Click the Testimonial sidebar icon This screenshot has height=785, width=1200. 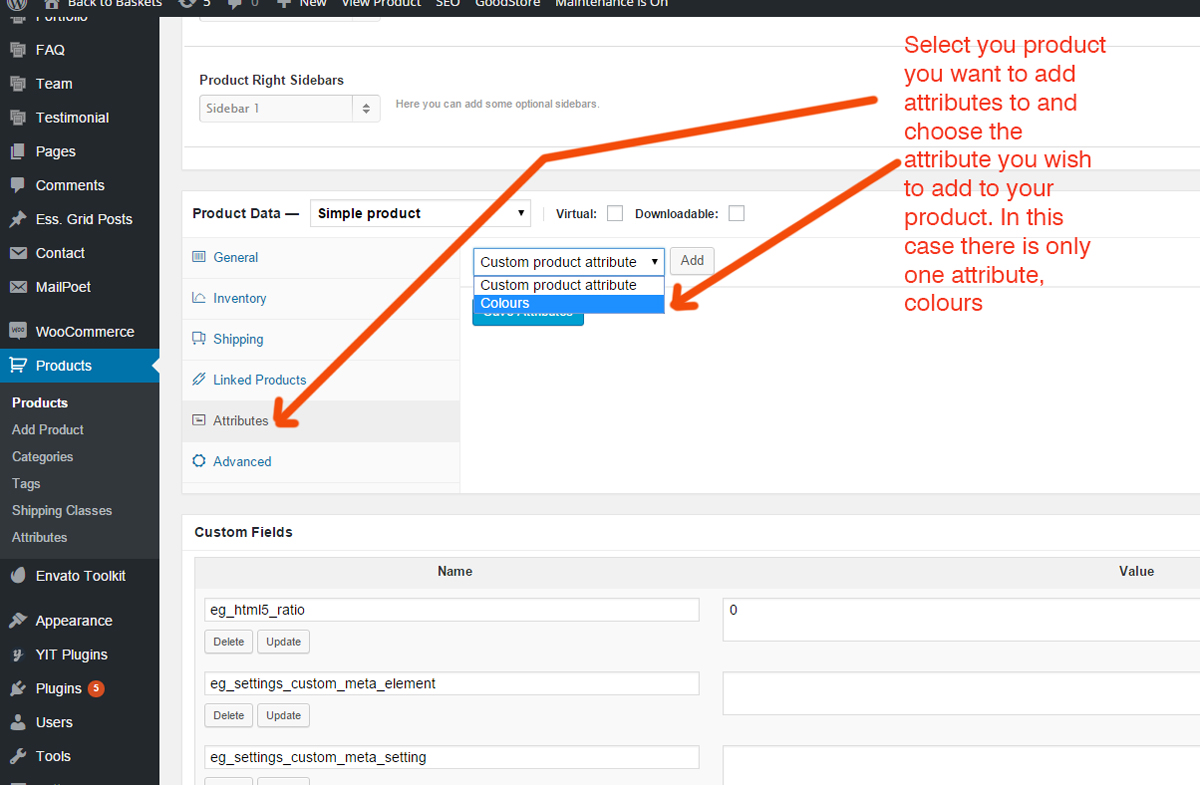pos(17,118)
